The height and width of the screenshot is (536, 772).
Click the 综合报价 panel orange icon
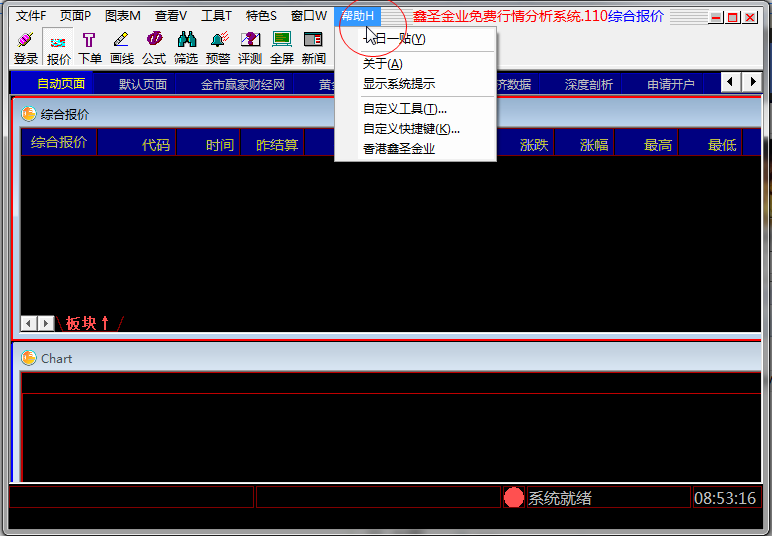[x=29, y=114]
